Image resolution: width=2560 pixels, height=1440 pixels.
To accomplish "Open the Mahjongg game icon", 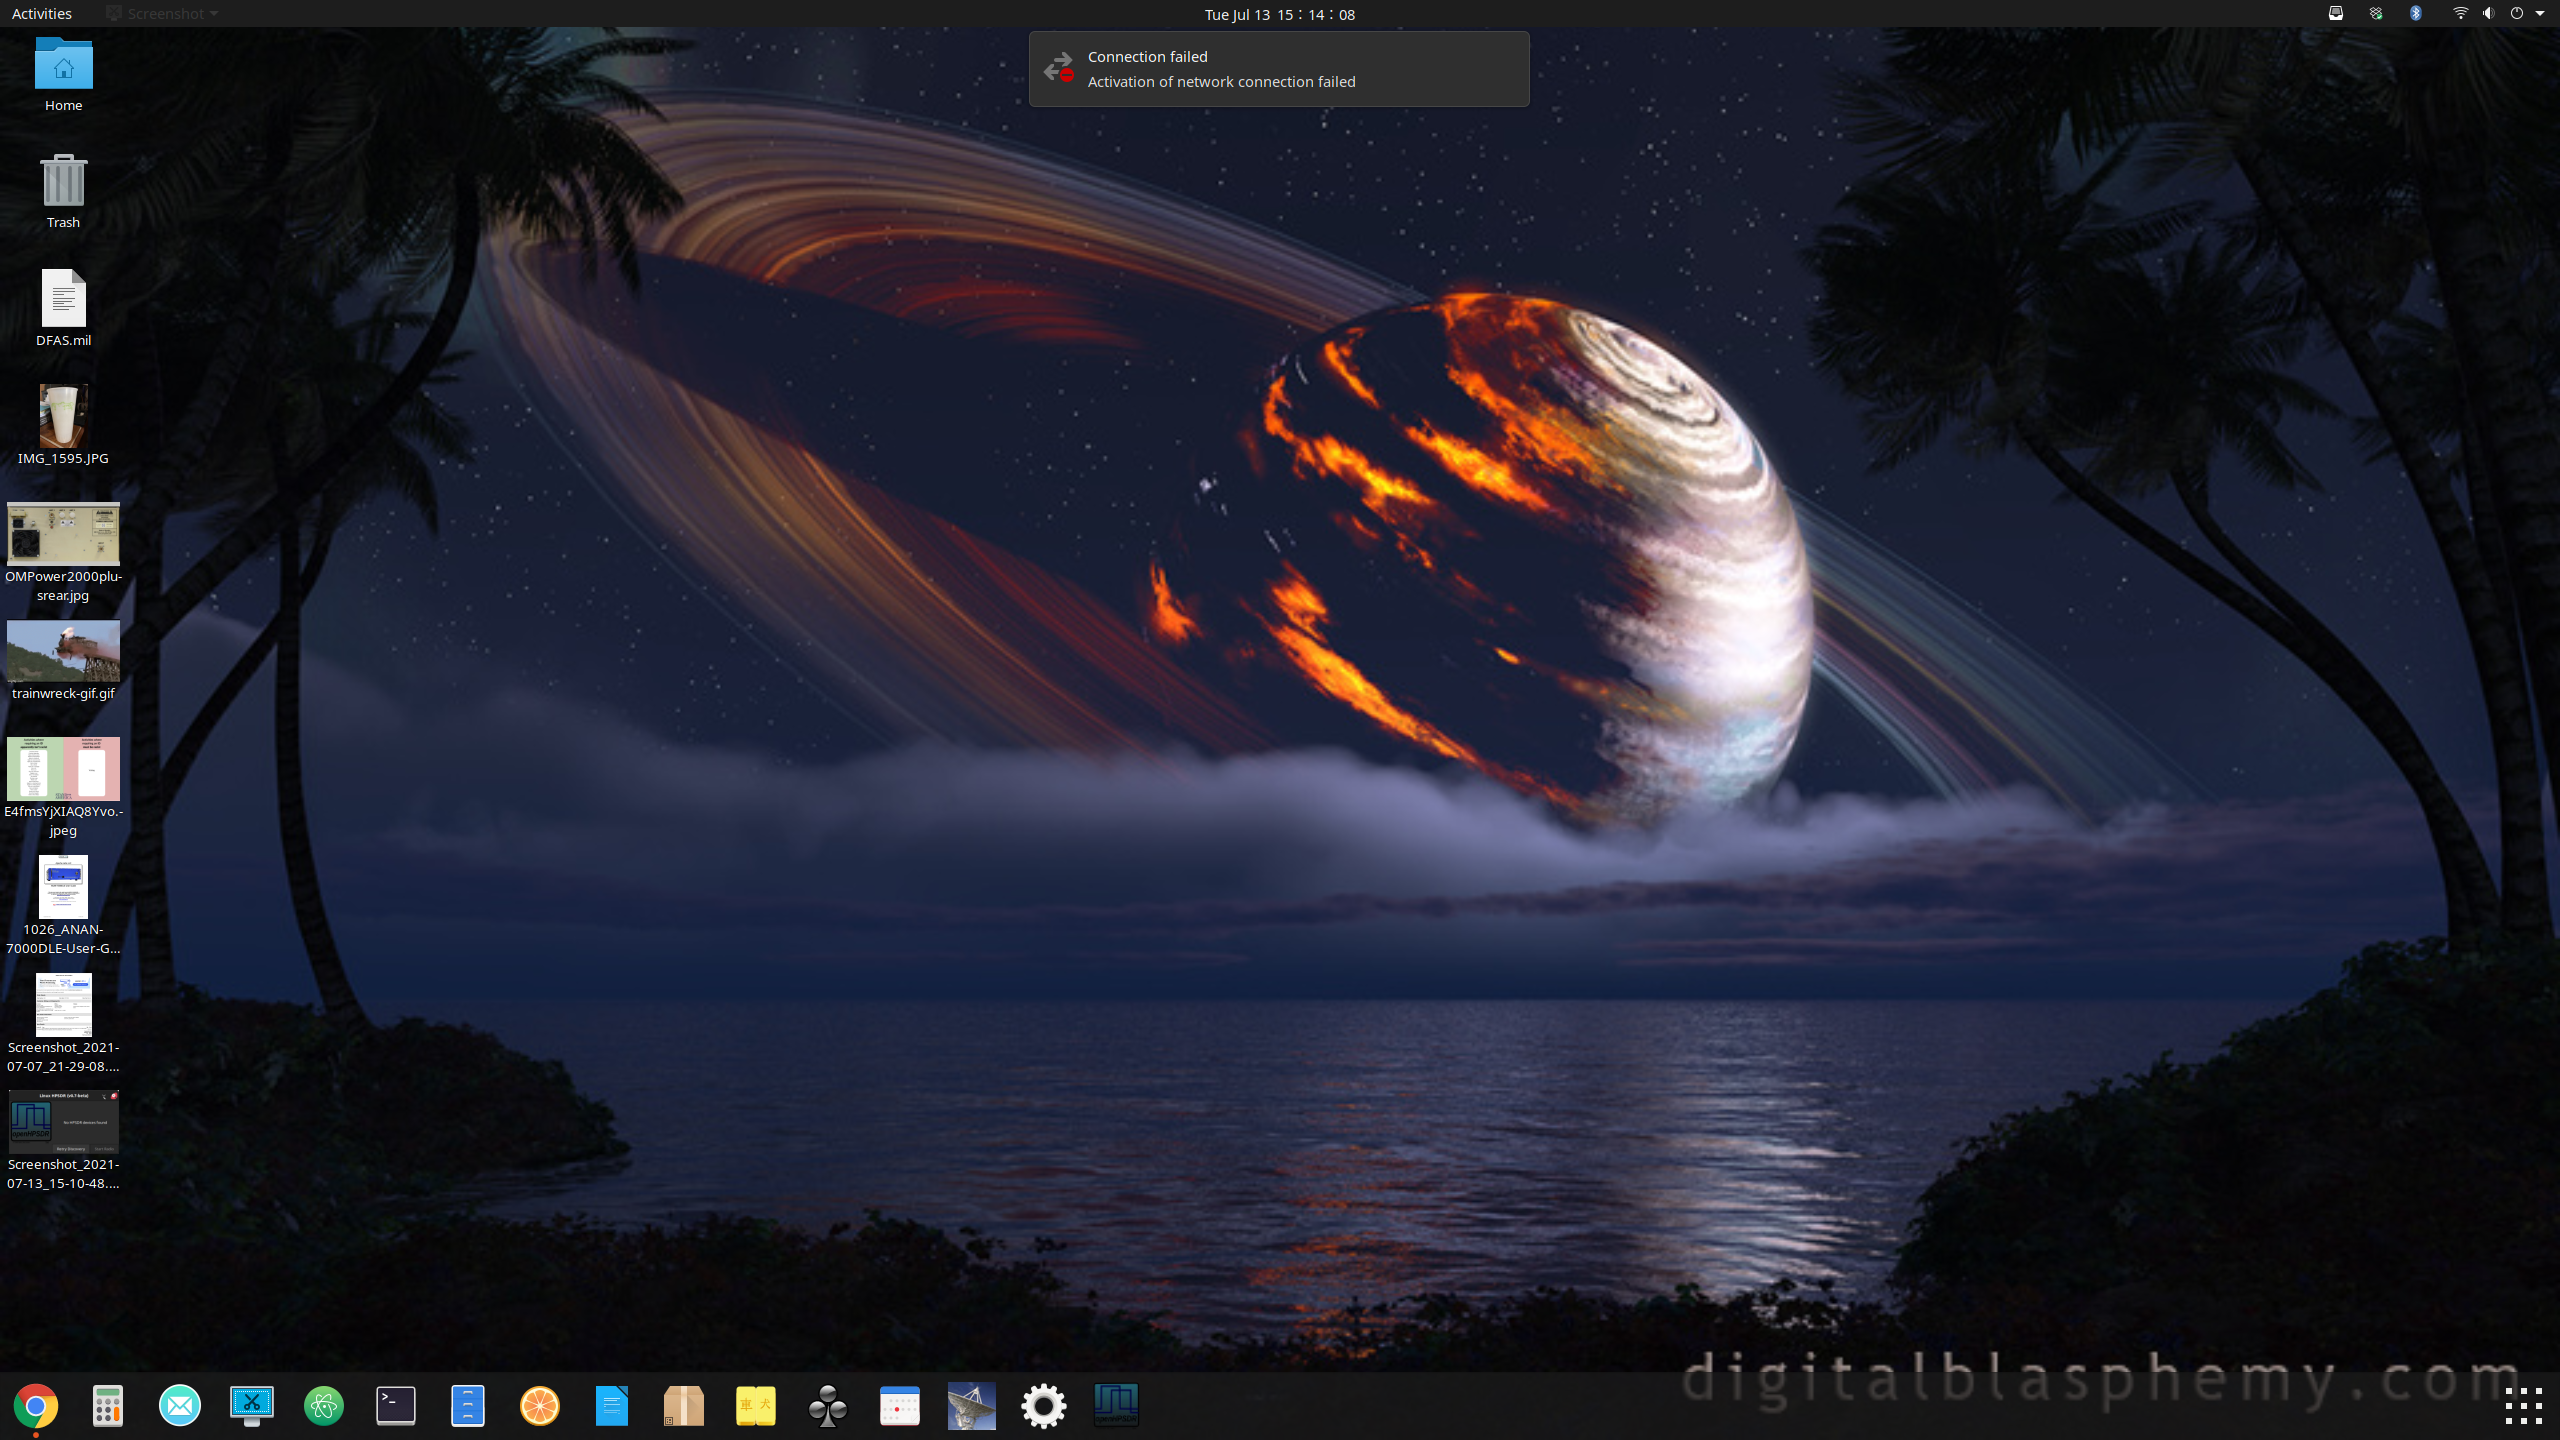I will (x=756, y=1406).
